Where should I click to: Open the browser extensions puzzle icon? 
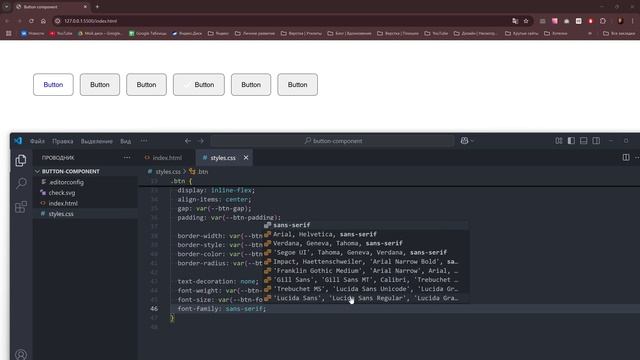pos(603,21)
